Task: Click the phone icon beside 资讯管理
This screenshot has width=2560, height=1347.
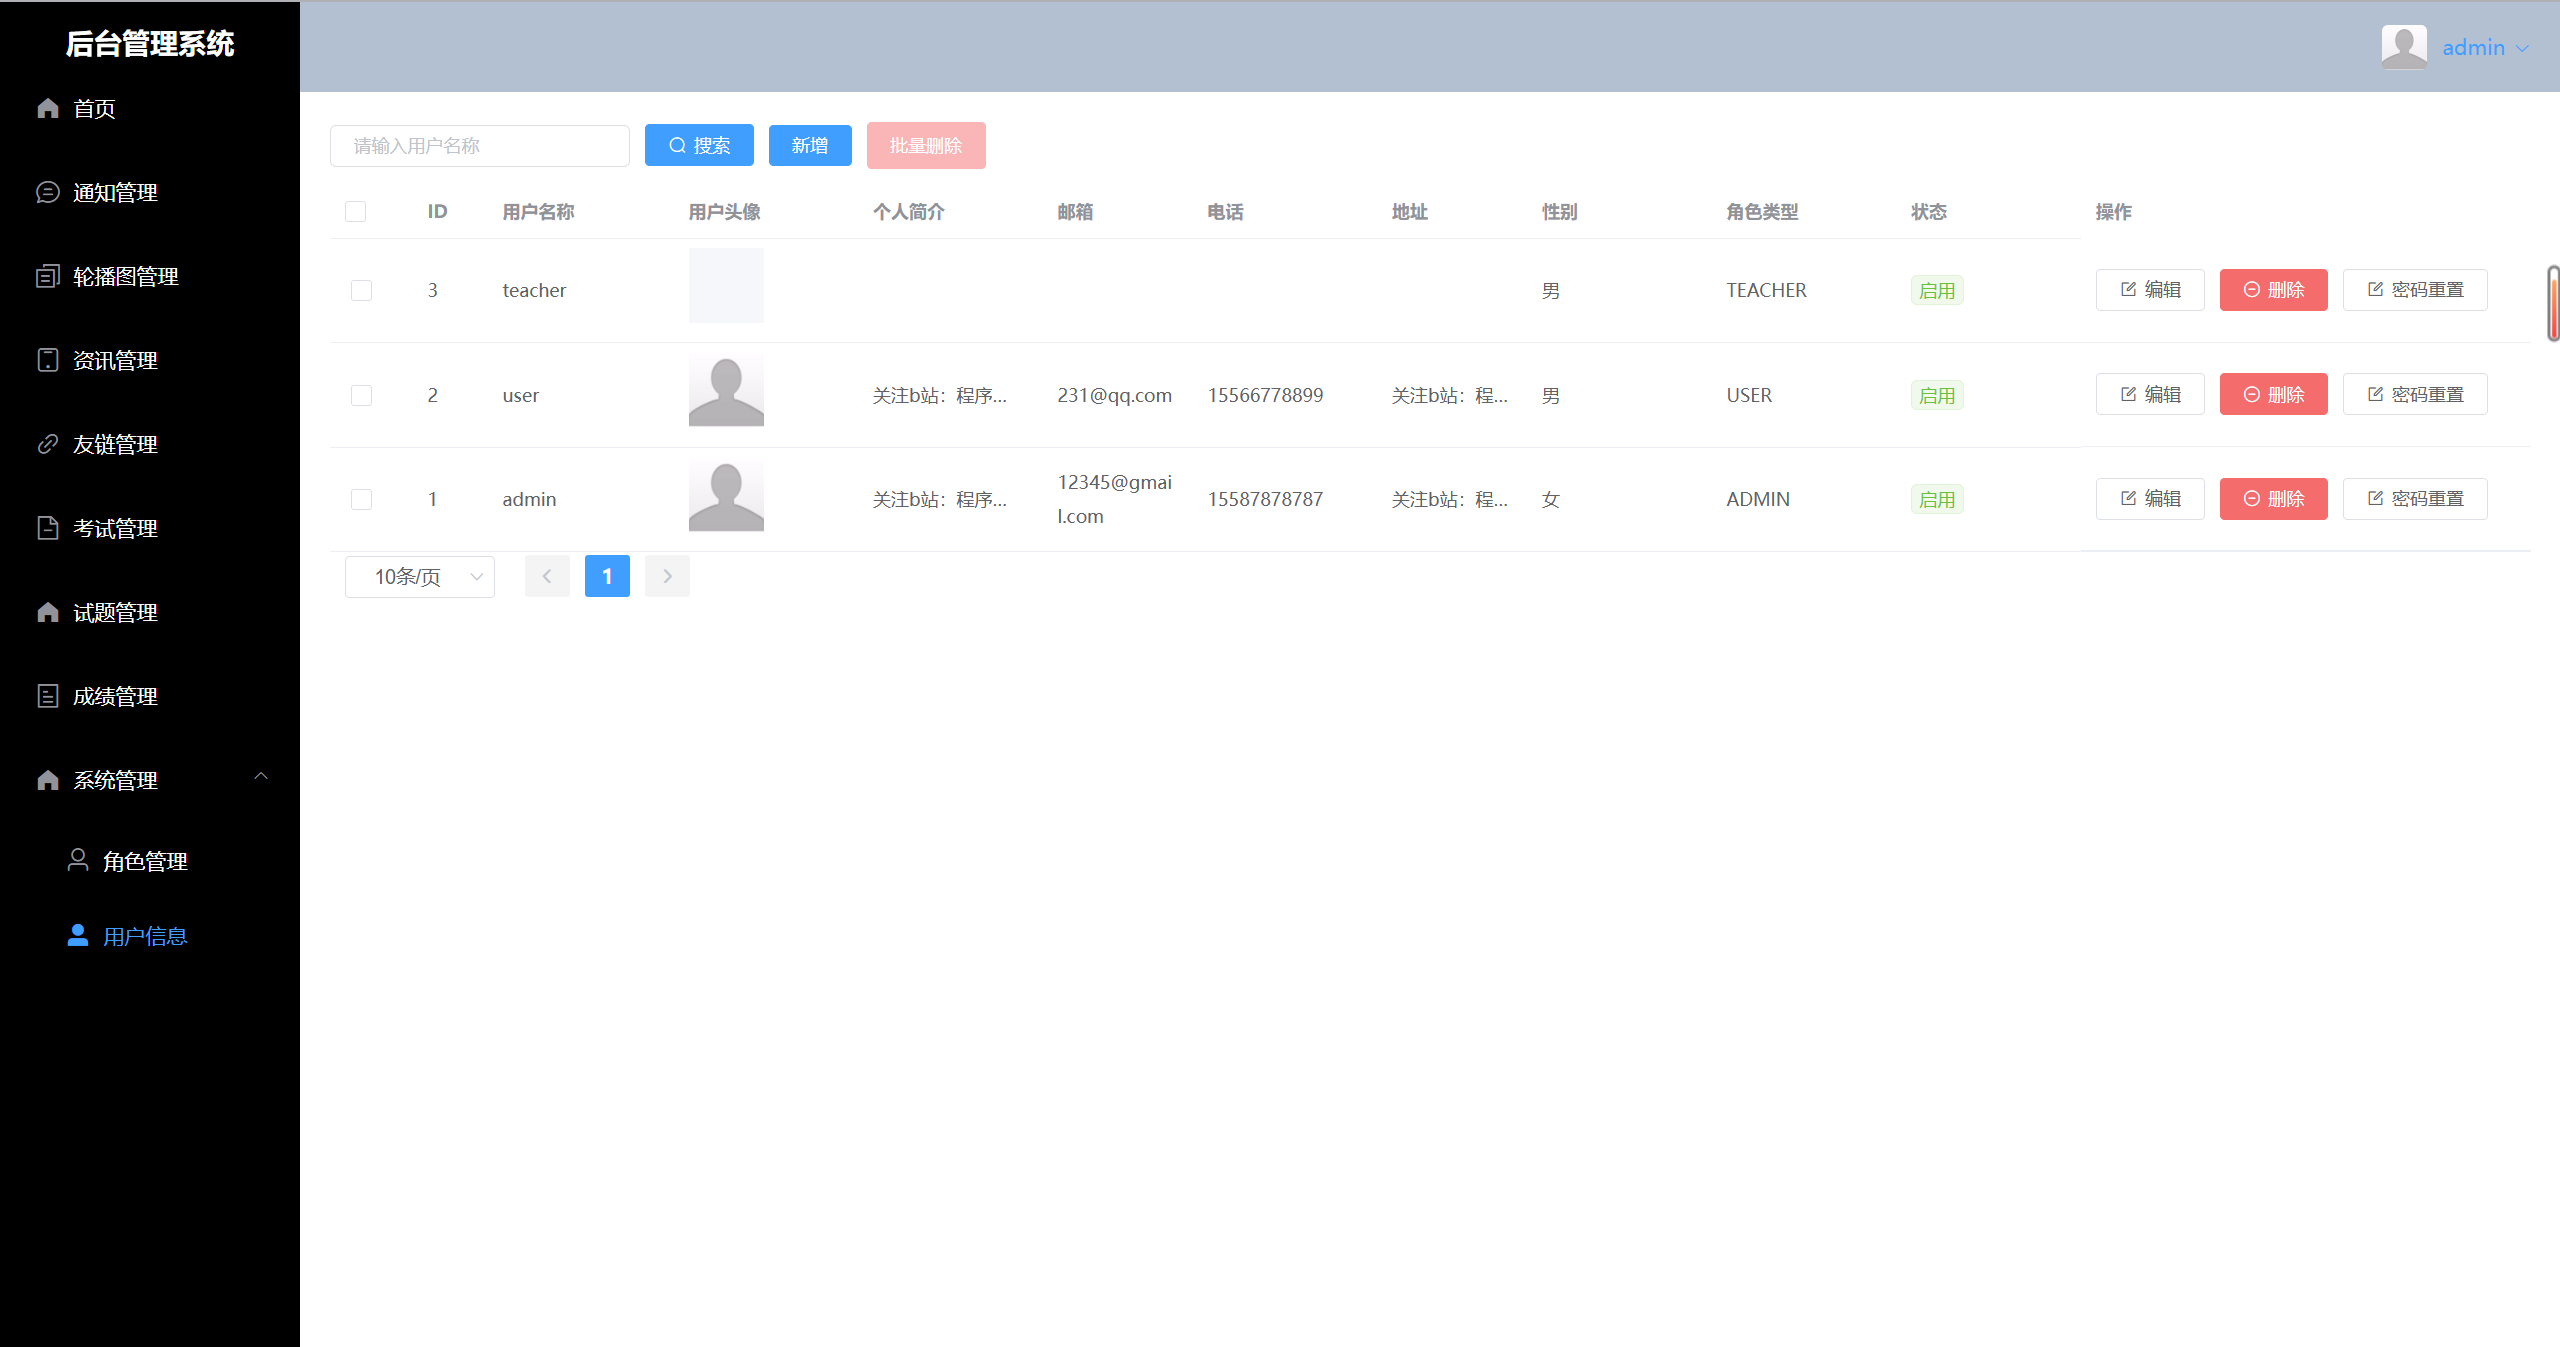Action: pos(48,360)
